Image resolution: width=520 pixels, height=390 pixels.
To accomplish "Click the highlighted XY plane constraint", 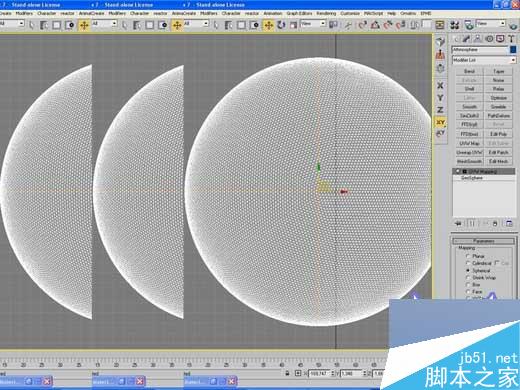I will 440,122.
